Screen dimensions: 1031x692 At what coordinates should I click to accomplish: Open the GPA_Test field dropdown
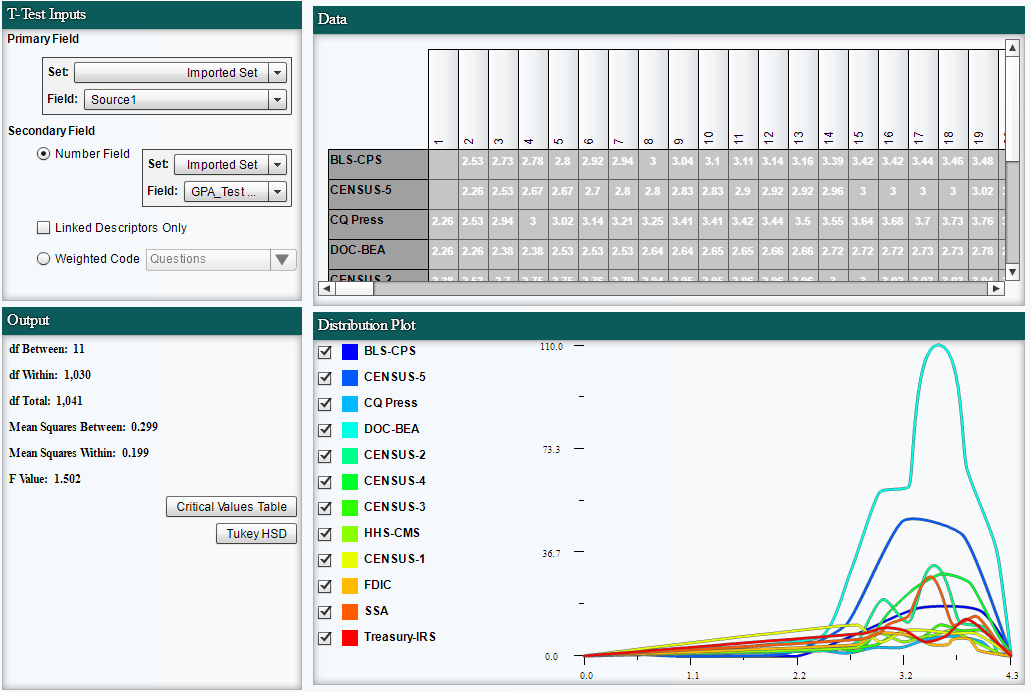[x=235, y=191]
